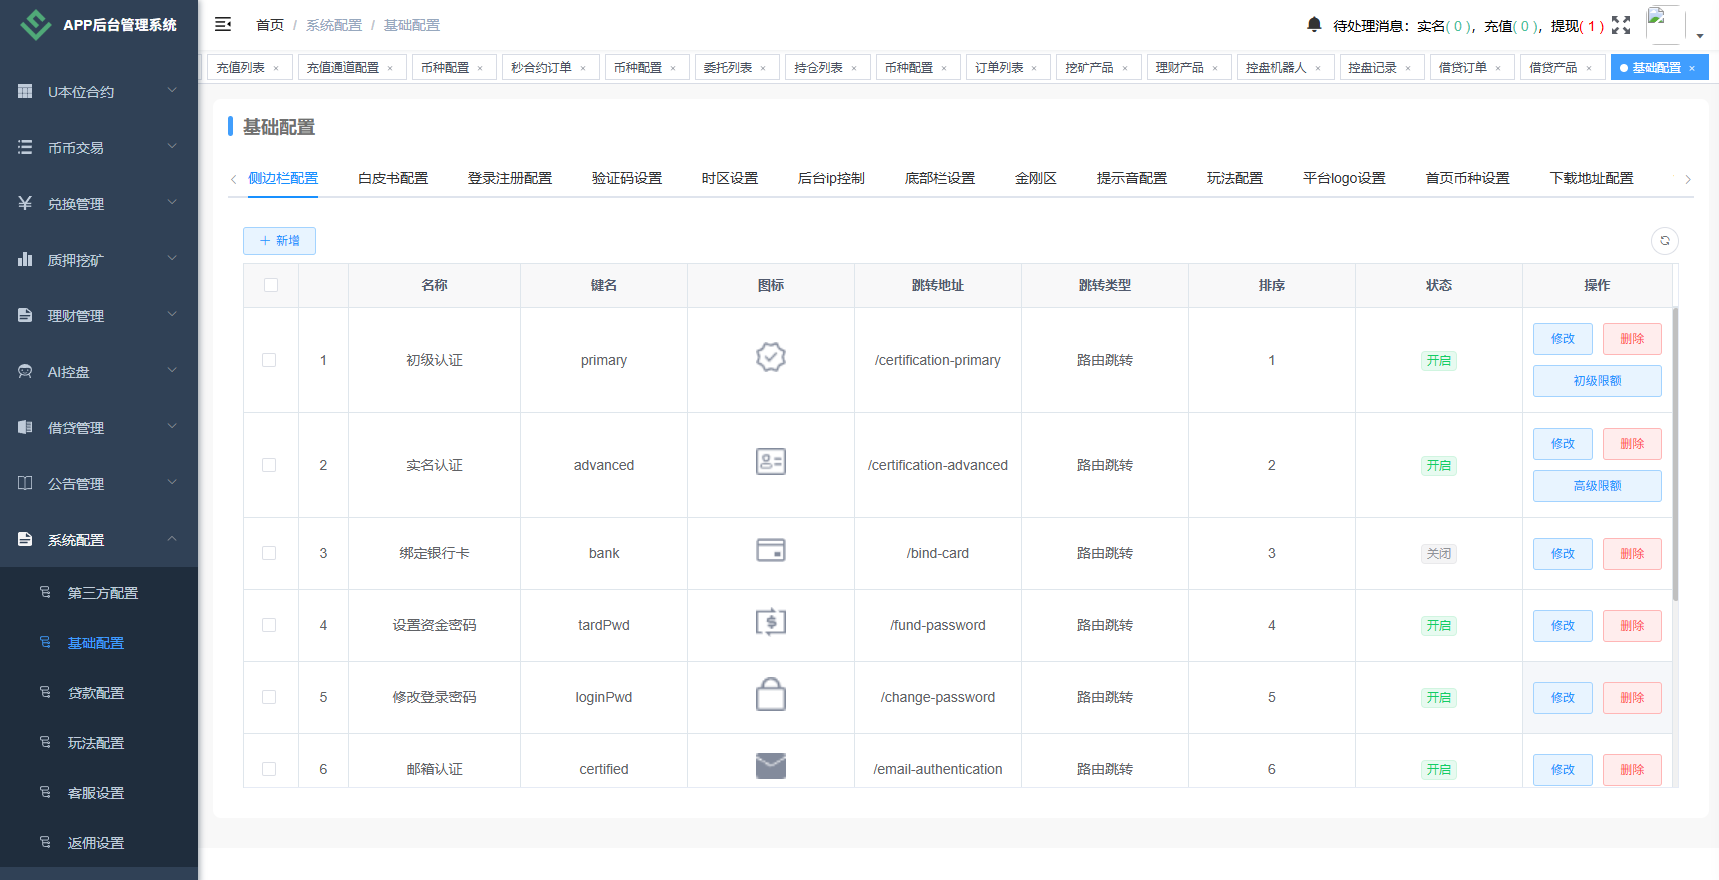Switch to the 白皮书配置 tab
1719x880 pixels.
pyautogui.click(x=392, y=178)
